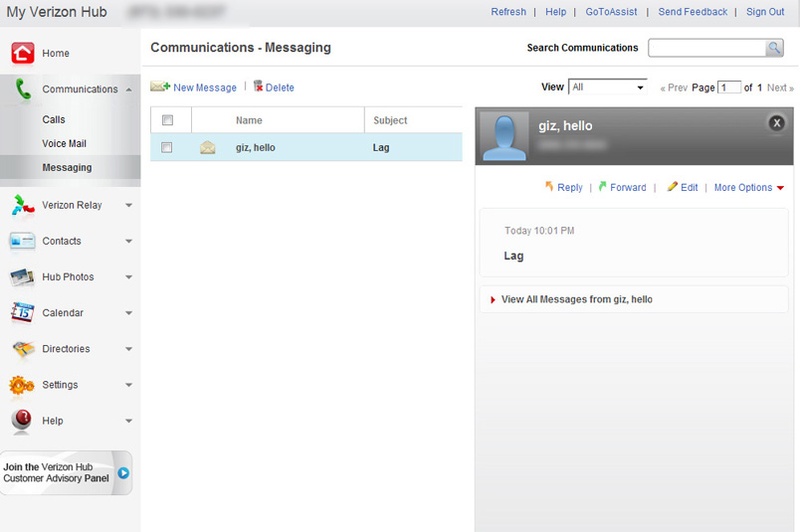
Task: Go to Home in sidebar
Action: tap(56, 53)
